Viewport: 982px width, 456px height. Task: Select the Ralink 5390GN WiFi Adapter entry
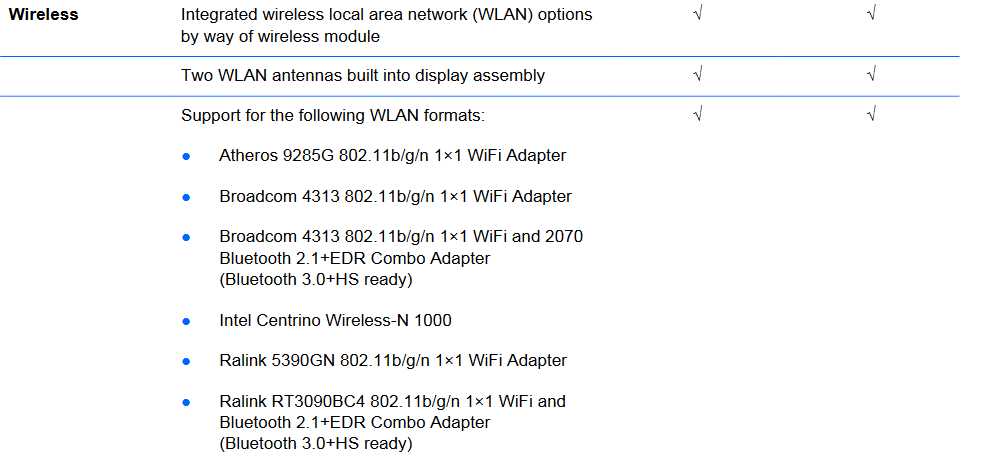(x=393, y=360)
